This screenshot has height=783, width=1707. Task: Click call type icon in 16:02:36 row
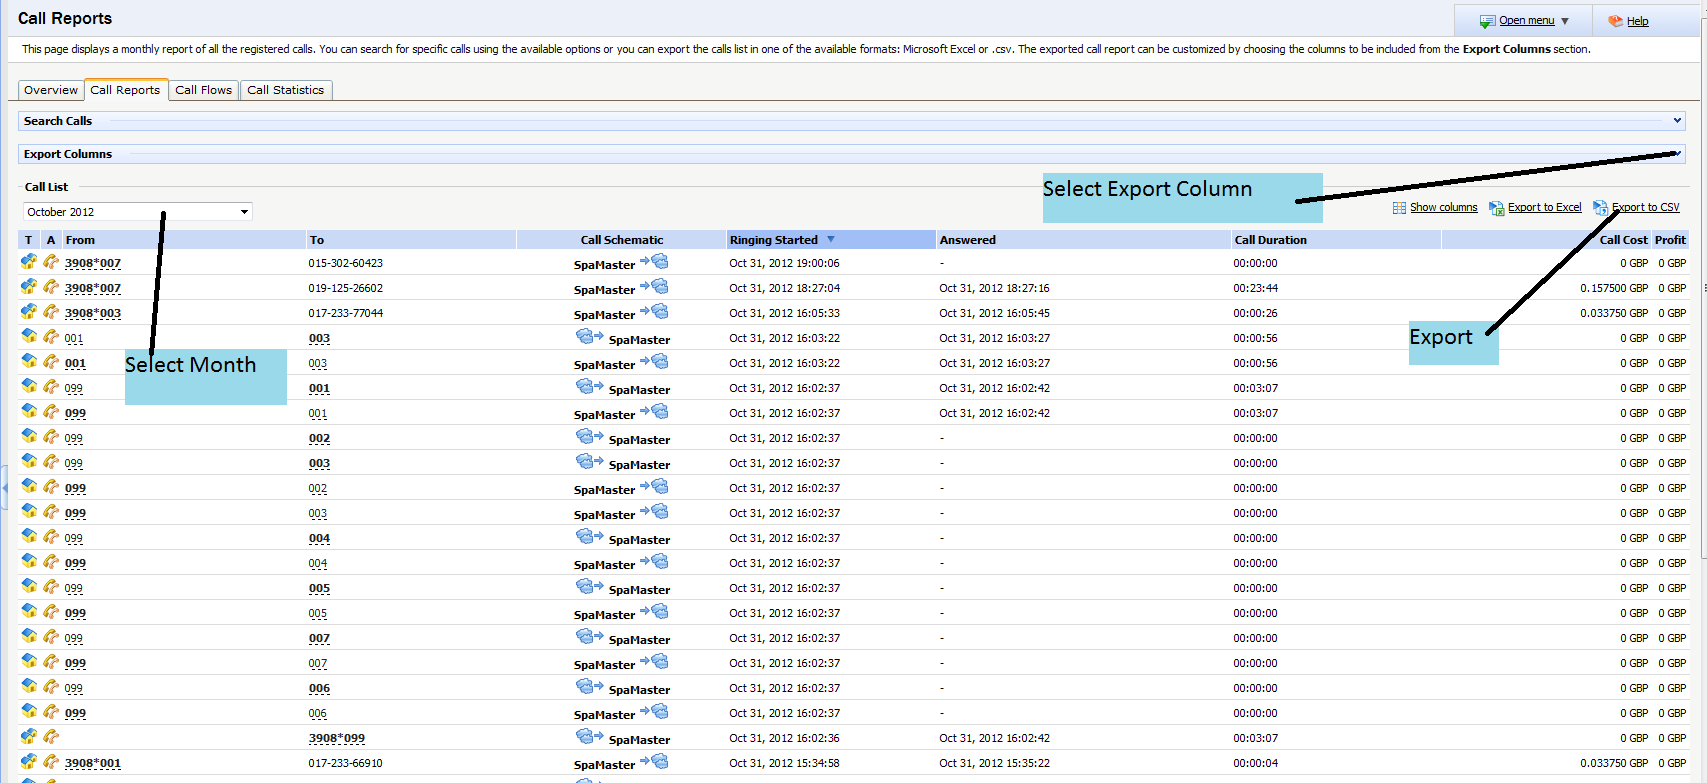[x=29, y=737]
